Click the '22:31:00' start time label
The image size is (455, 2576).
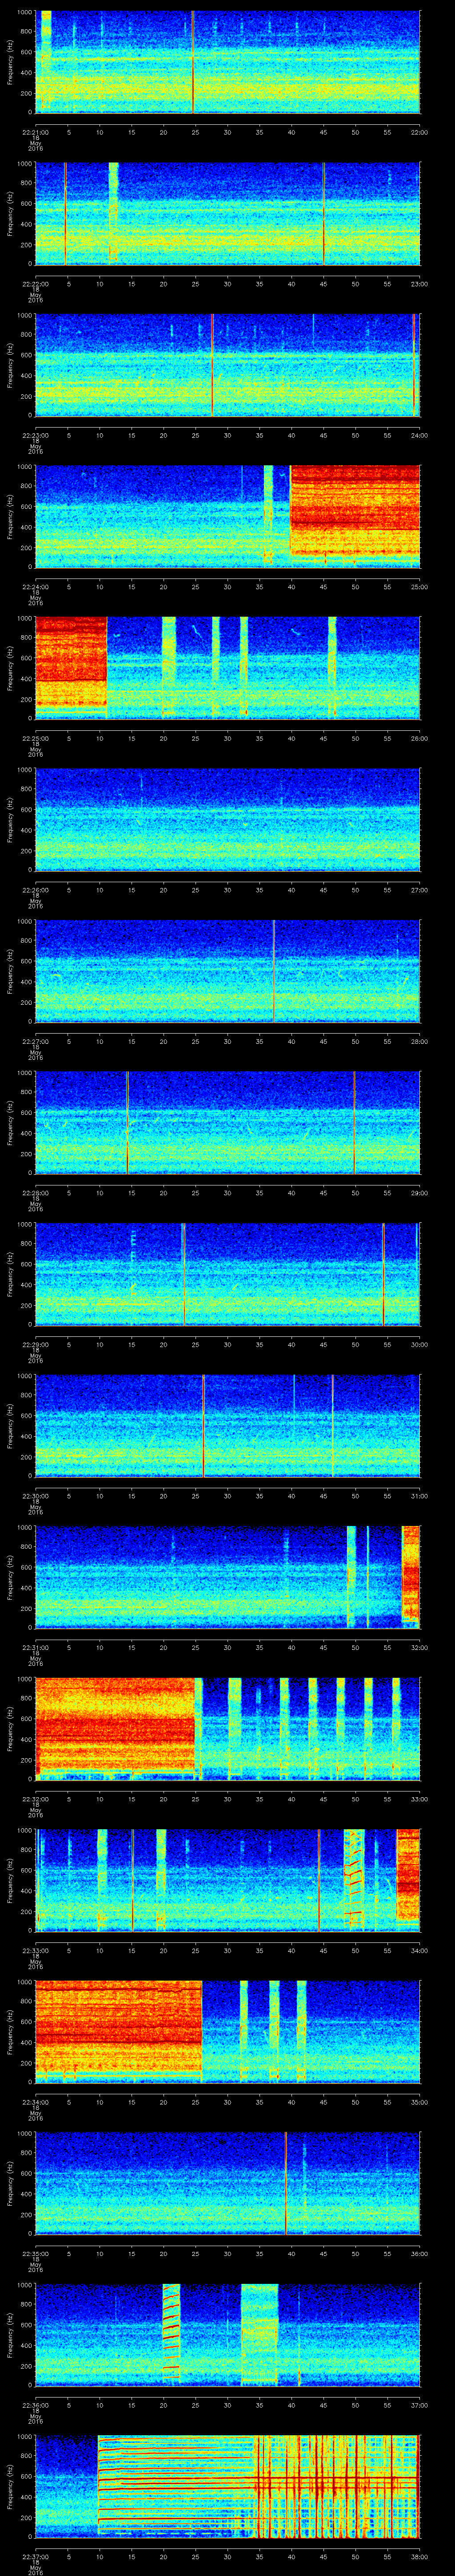point(36,1647)
